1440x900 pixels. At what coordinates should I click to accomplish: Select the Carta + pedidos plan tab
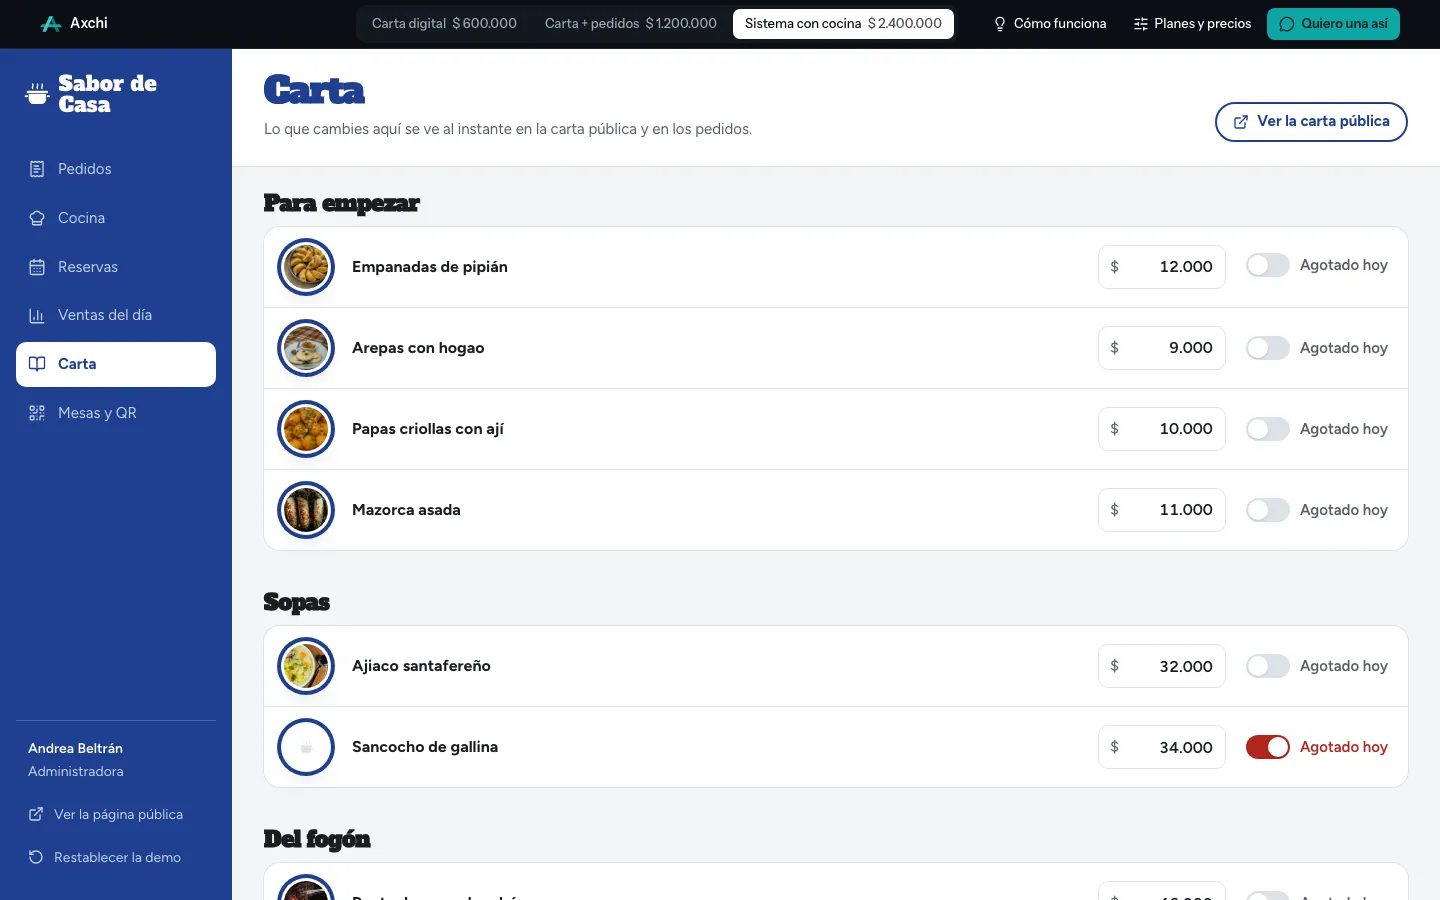click(631, 24)
